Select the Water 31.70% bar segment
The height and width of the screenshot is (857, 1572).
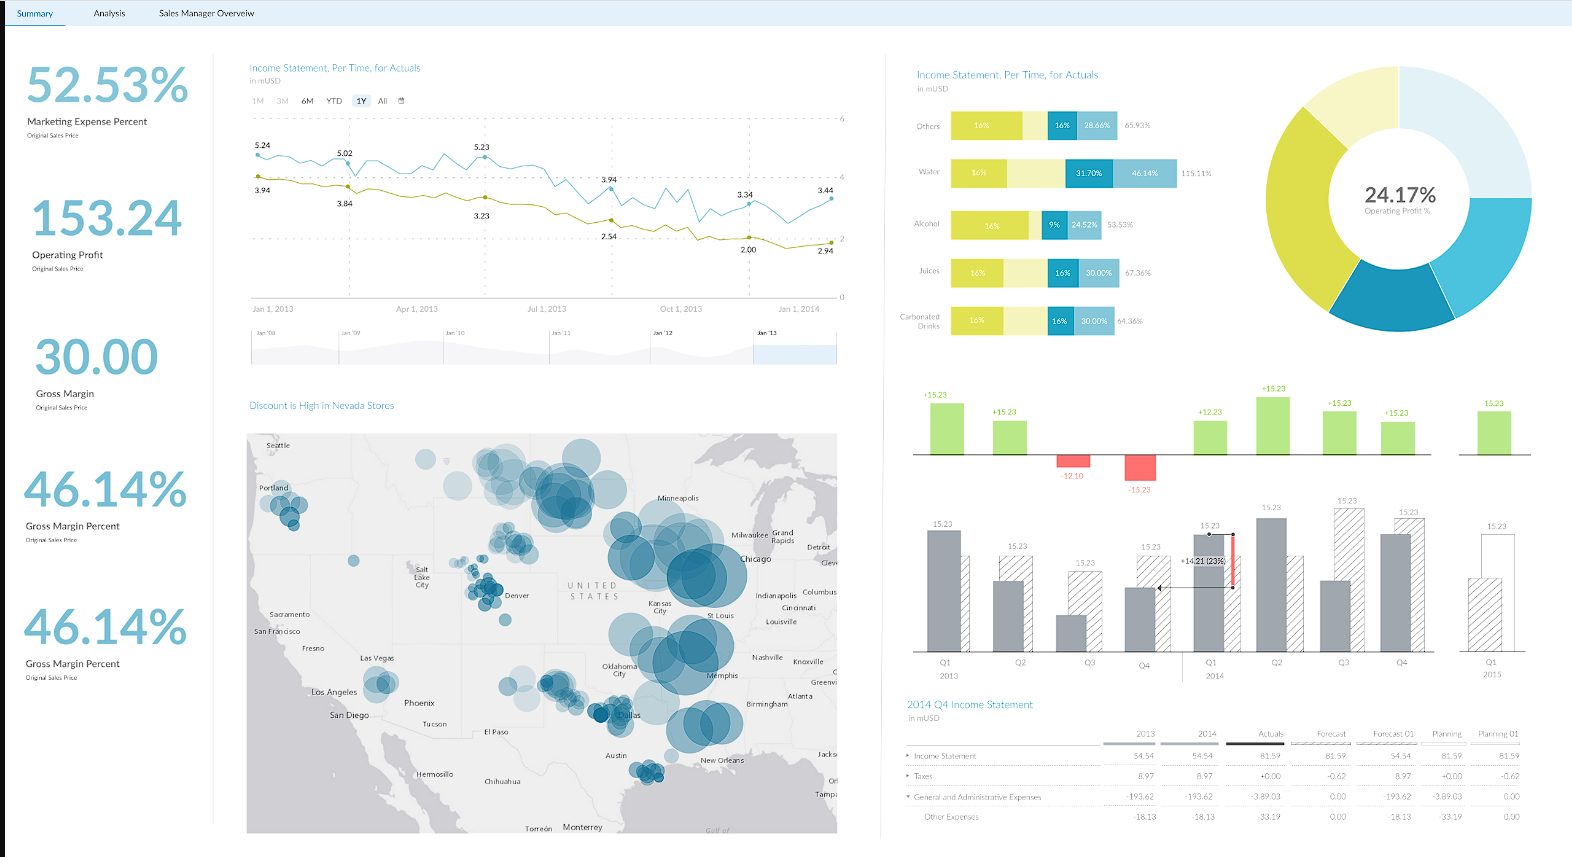1089,173
